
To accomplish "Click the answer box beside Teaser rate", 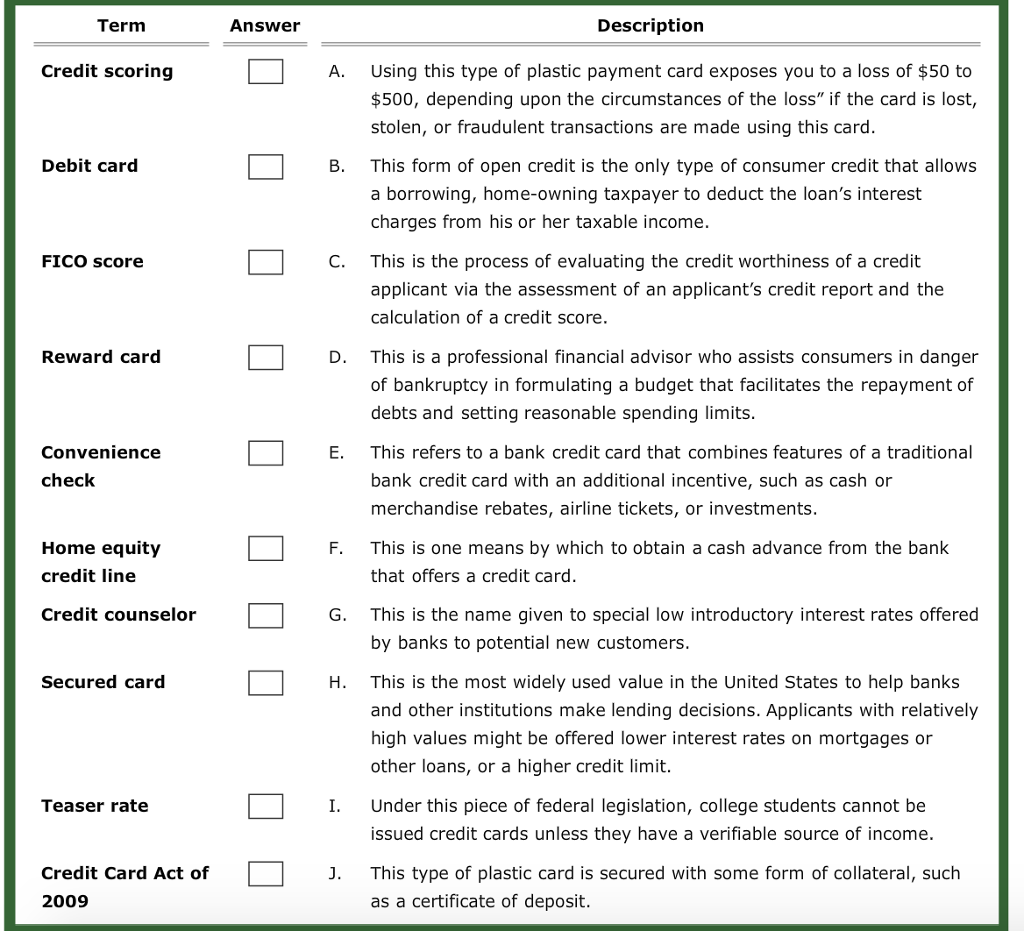I will click(x=264, y=806).
